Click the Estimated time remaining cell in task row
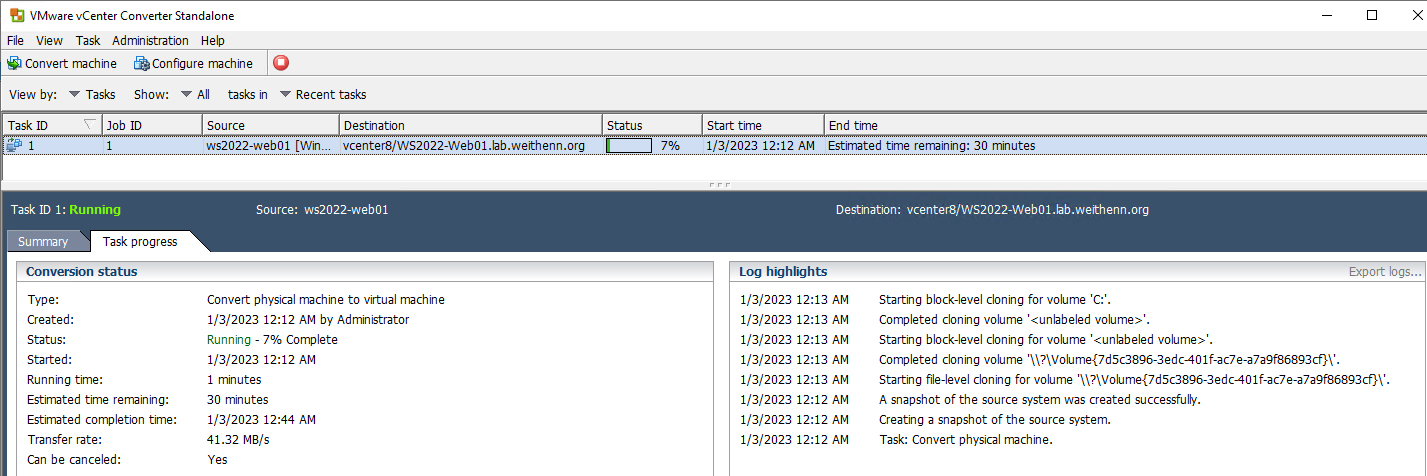Screen dimensions: 1427x476 click(931, 145)
